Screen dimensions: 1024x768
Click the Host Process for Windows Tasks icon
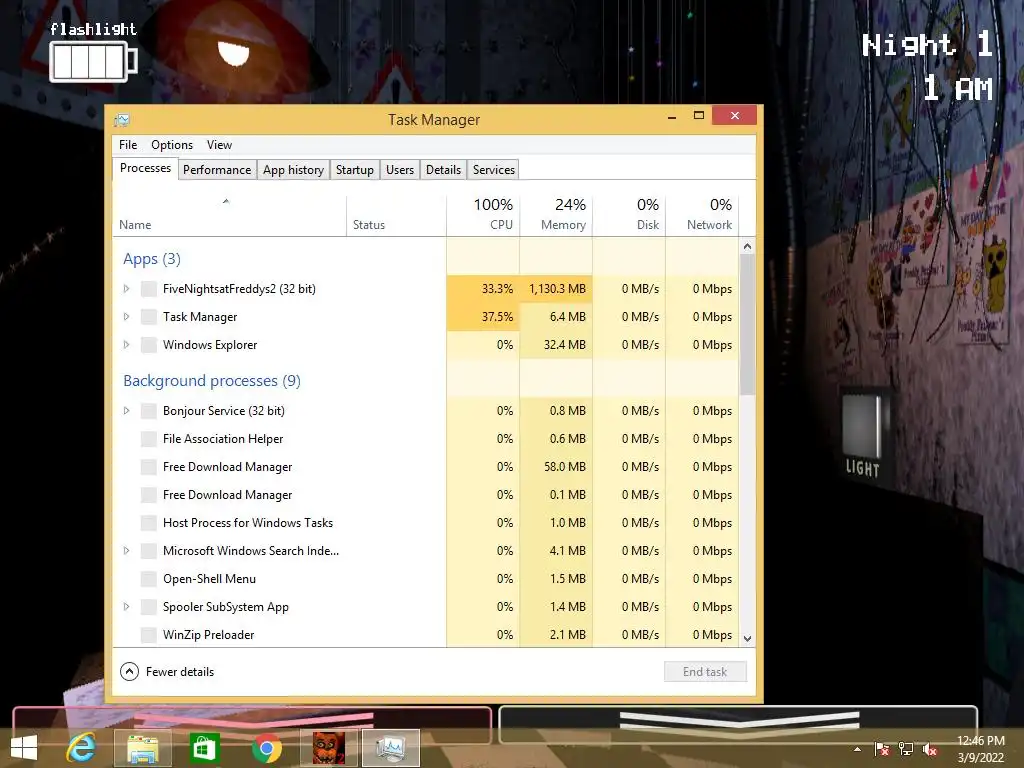pos(149,522)
